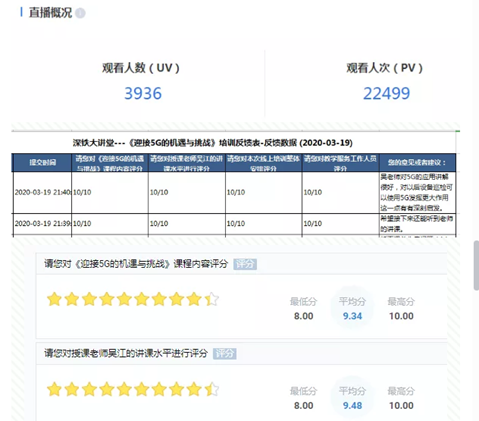
Task: Click the feedback table title 深铁大讲堂
Action: [x=213, y=143]
